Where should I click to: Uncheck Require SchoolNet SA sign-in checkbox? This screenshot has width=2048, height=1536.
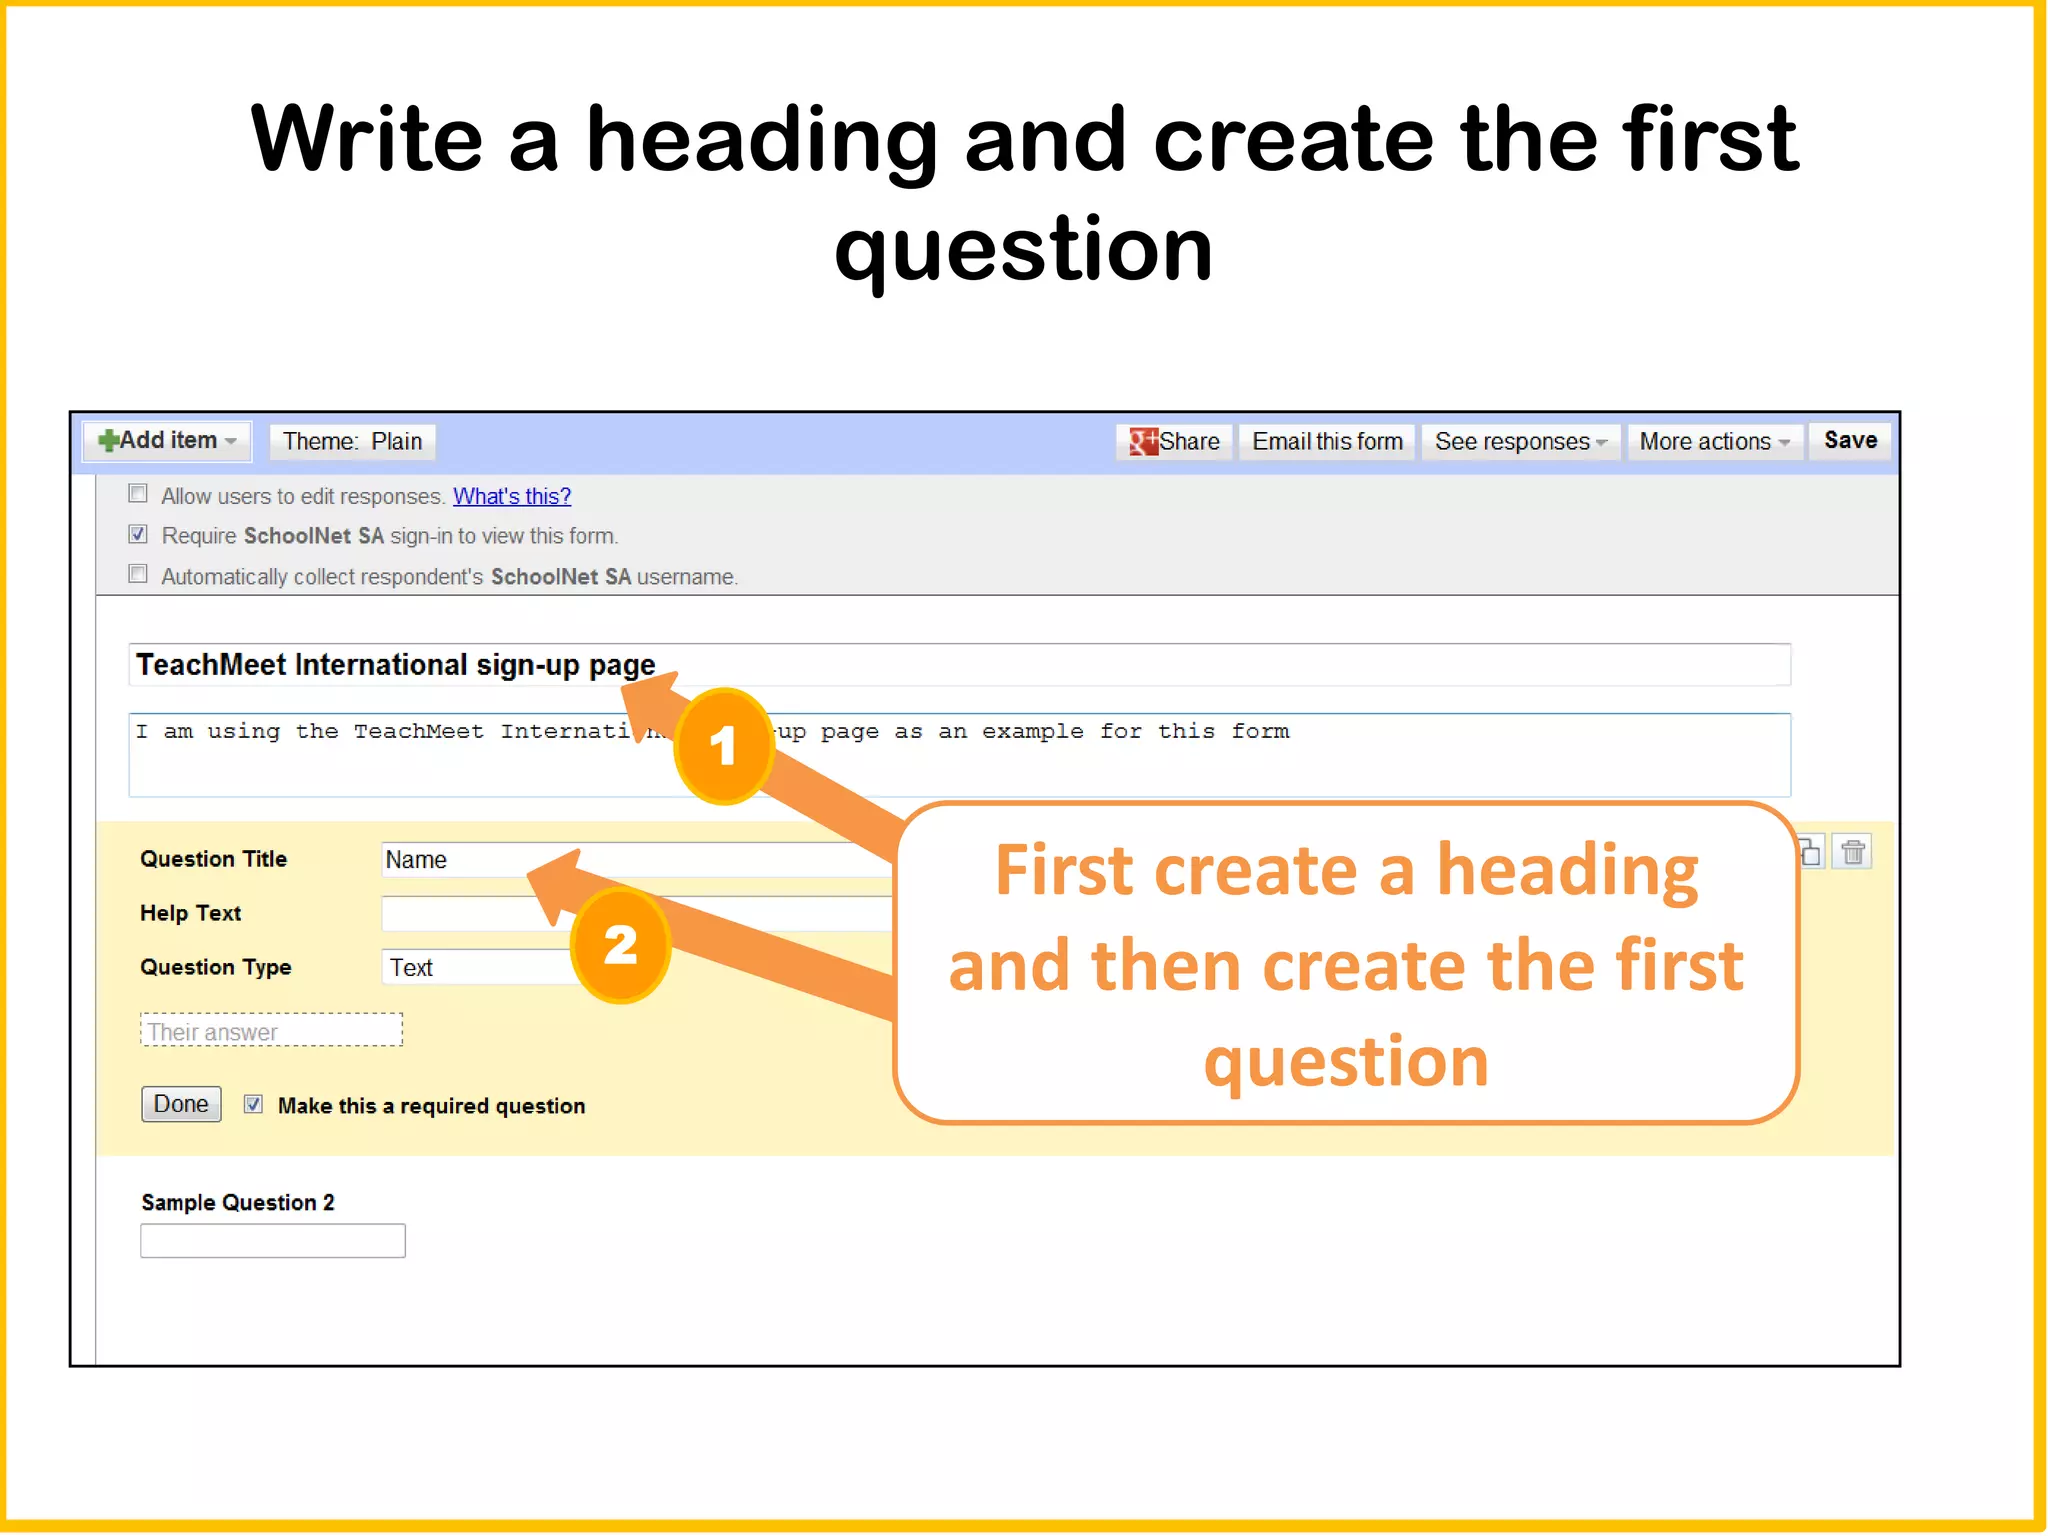click(138, 534)
